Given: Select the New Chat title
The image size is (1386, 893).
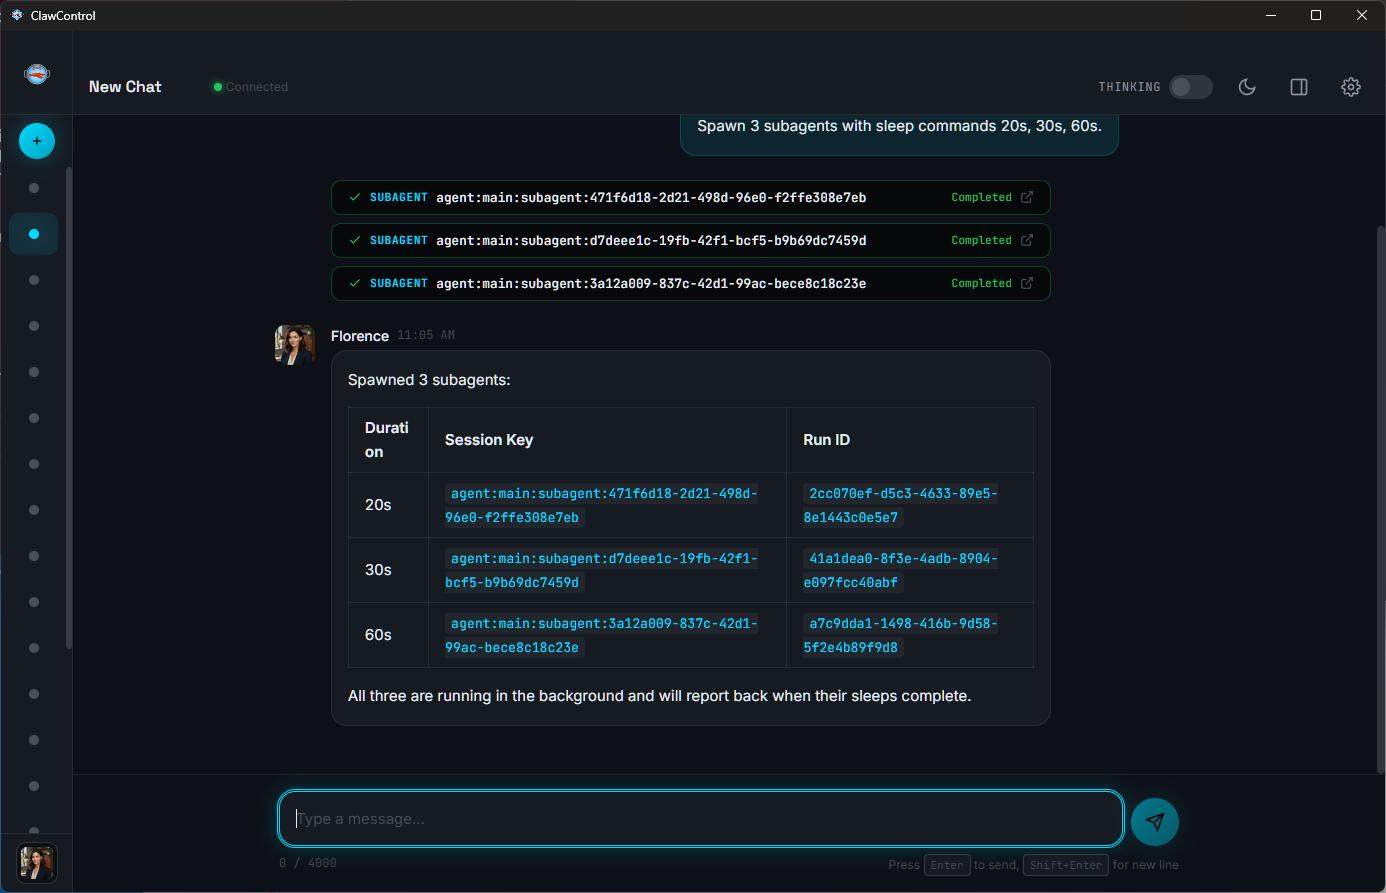Looking at the screenshot, I should [125, 86].
